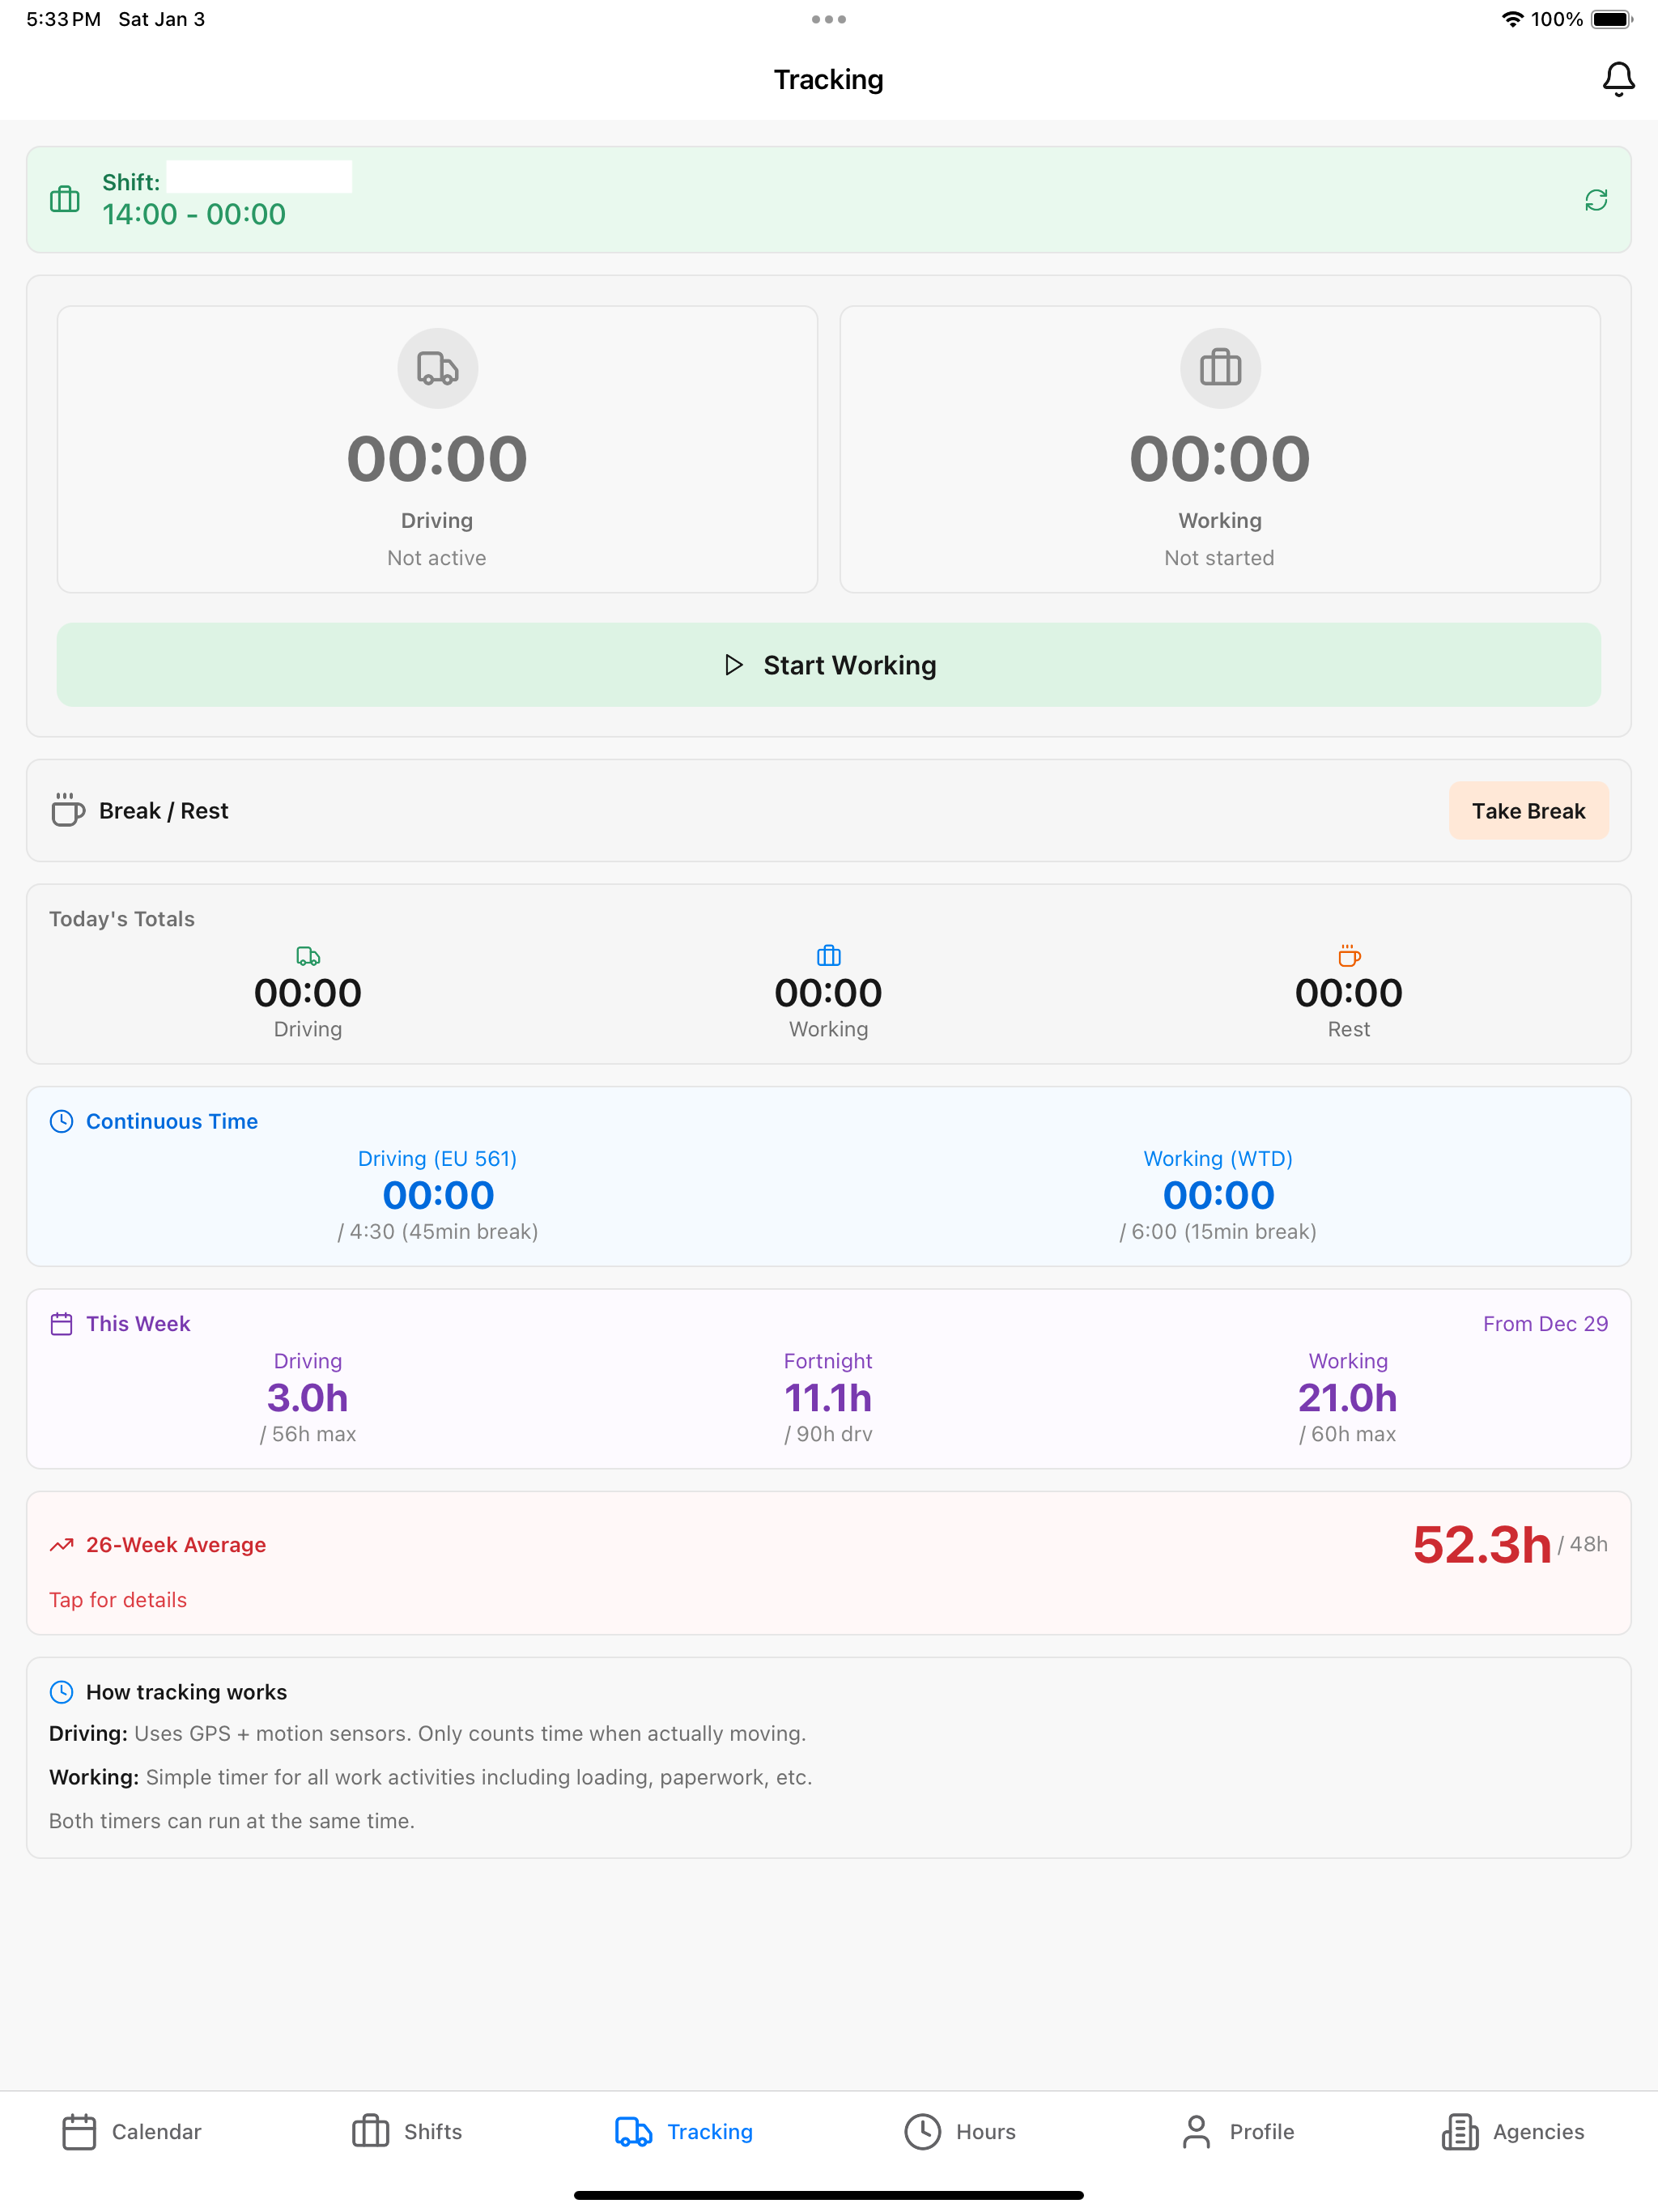Tap the This Week heading
Image resolution: width=1658 pixels, height=2212 pixels.
(x=138, y=1324)
